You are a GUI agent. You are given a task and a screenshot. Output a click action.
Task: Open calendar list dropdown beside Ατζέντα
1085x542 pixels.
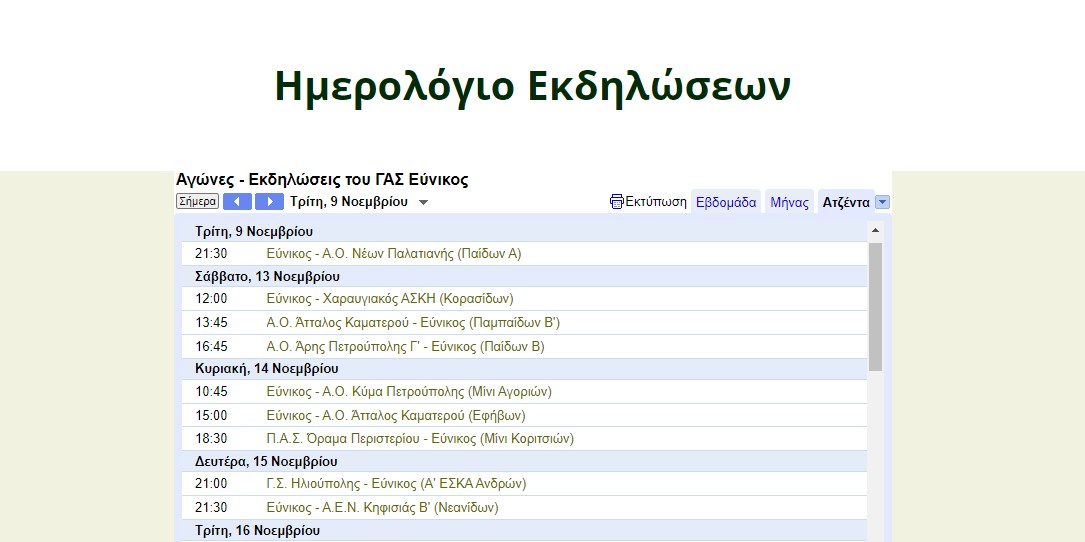pyautogui.click(x=882, y=202)
